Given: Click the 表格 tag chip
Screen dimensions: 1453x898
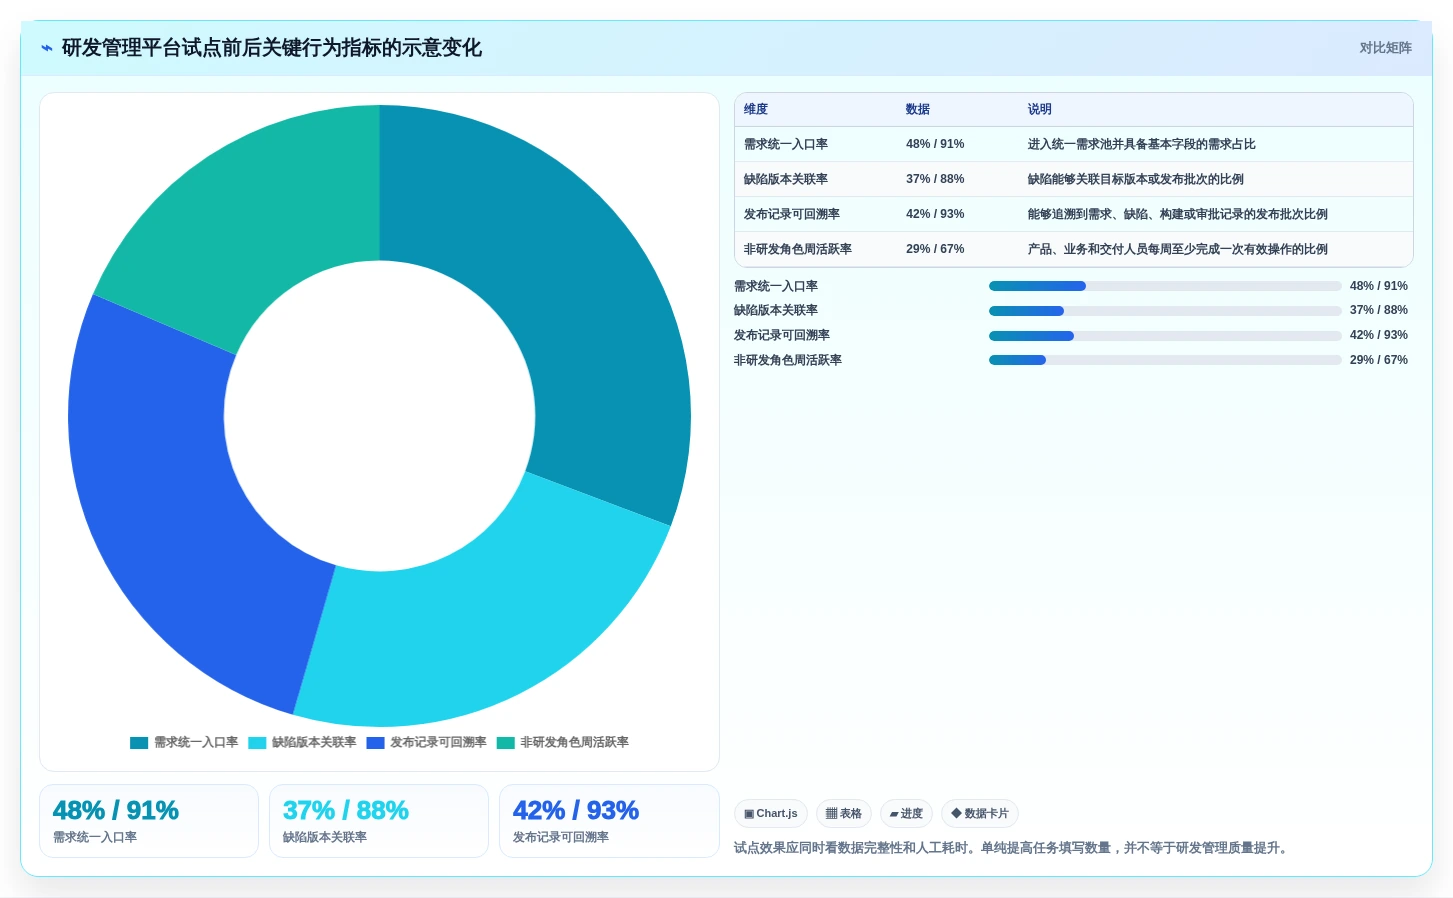Looking at the screenshot, I should [844, 814].
